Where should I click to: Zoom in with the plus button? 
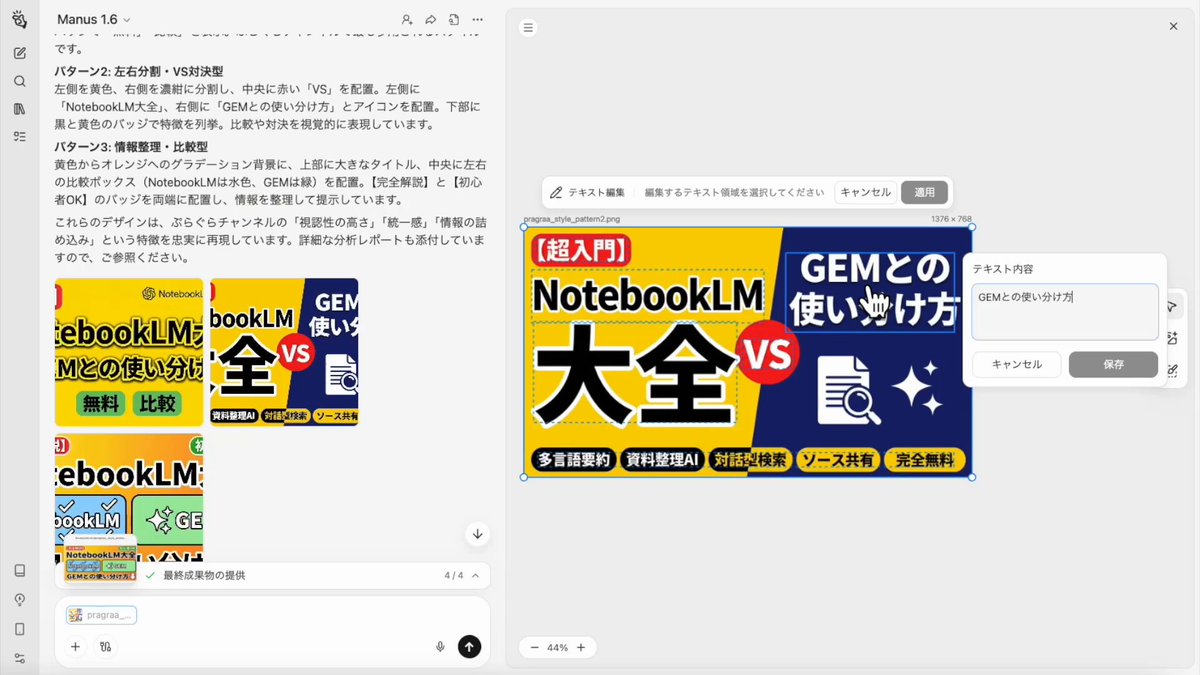(x=580, y=647)
